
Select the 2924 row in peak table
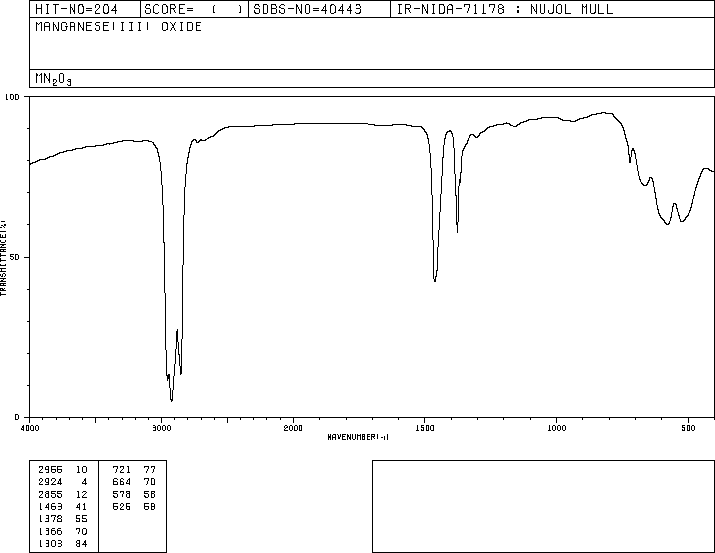click(x=63, y=482)
